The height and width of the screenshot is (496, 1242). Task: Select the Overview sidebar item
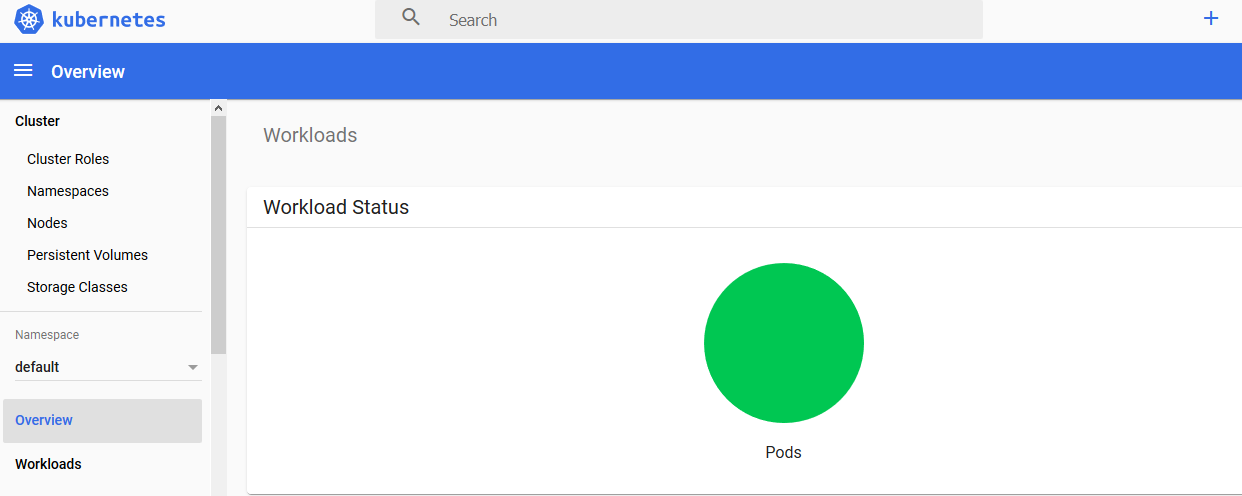(x=102, y=421)
